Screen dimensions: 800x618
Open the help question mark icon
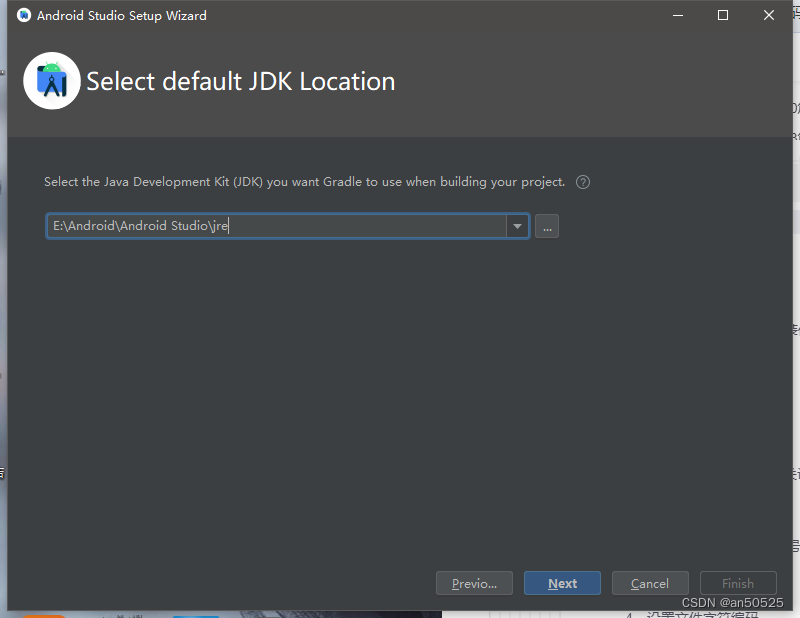(x=583, y=182)
